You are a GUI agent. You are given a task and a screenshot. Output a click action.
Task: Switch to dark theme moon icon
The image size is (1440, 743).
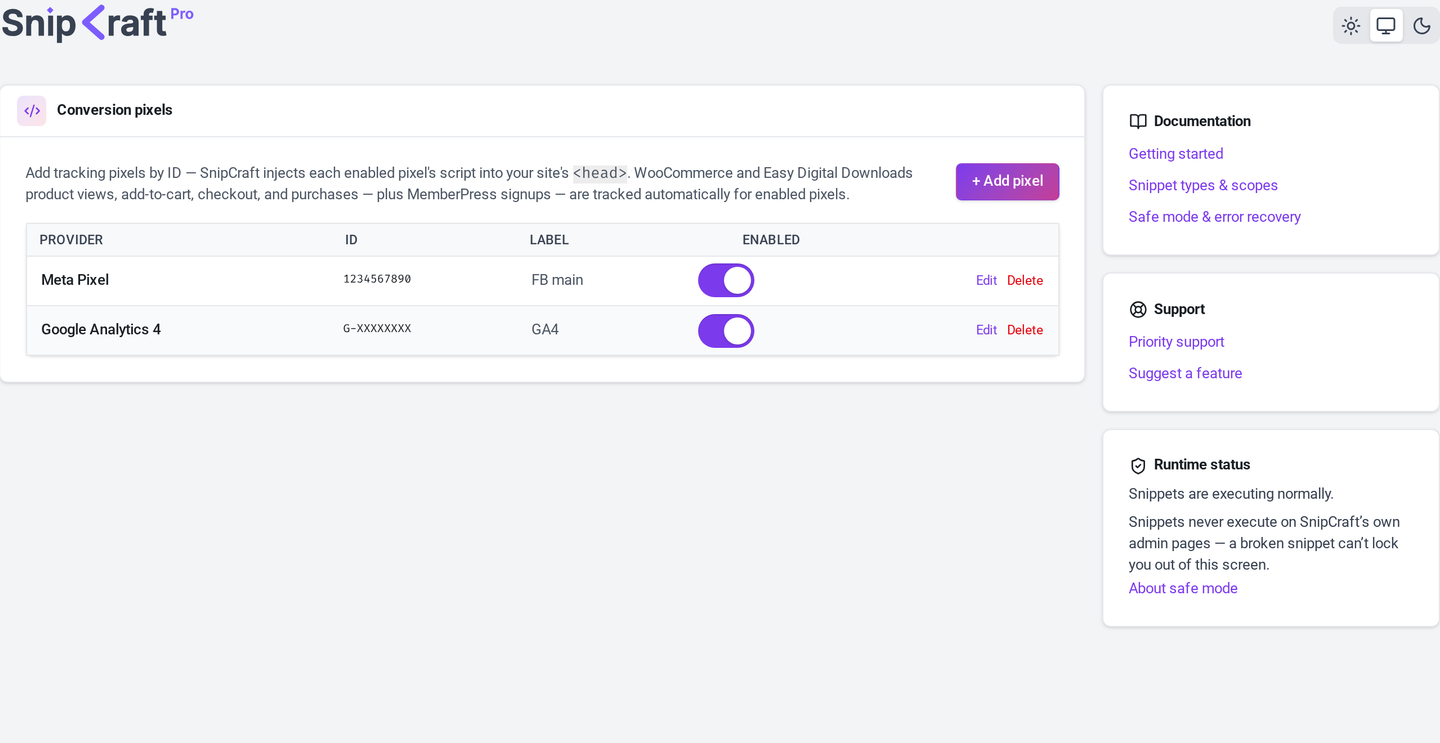(x=1421, y=26)
